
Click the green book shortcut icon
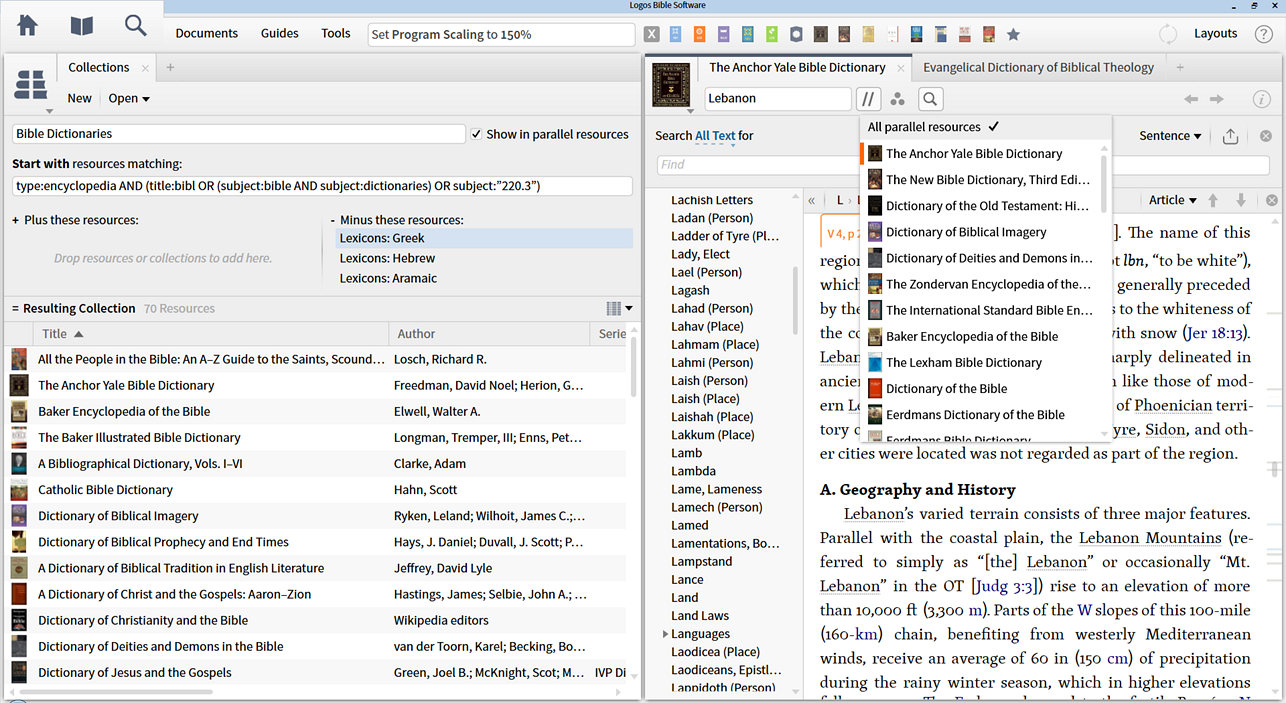(x=772, y=34)
